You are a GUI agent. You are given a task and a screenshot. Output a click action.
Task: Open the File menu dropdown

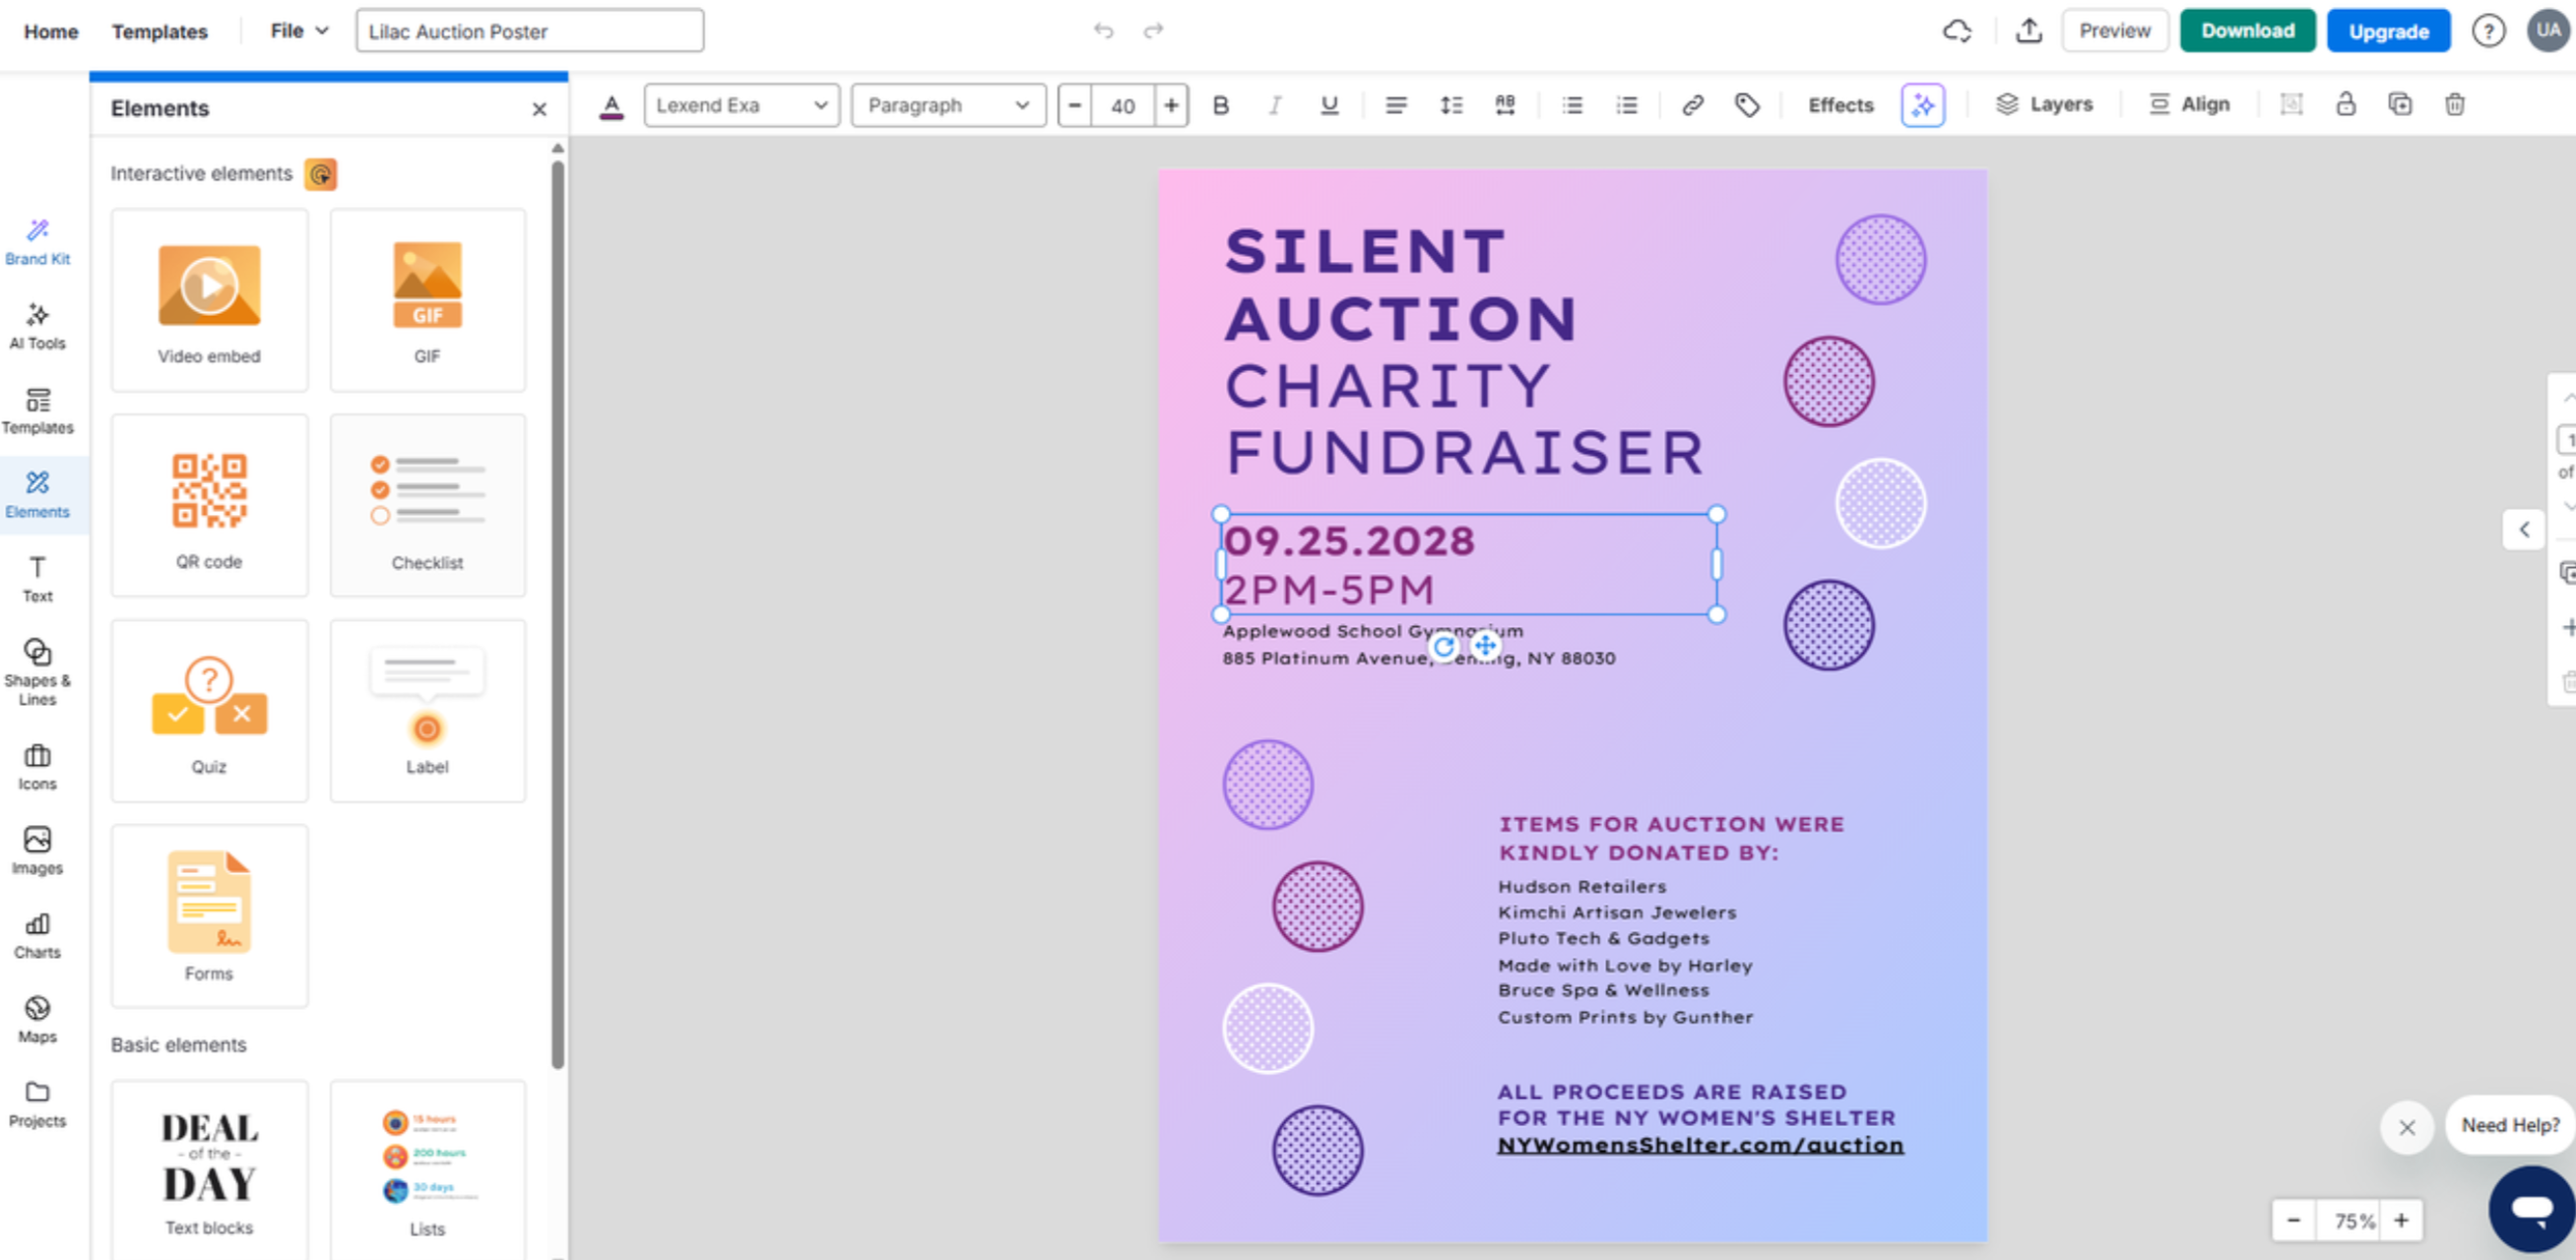pos(299,31)
